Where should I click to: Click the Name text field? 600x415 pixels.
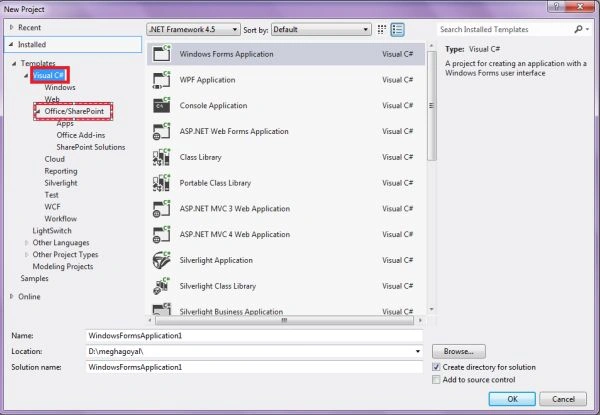coord(254,336)
